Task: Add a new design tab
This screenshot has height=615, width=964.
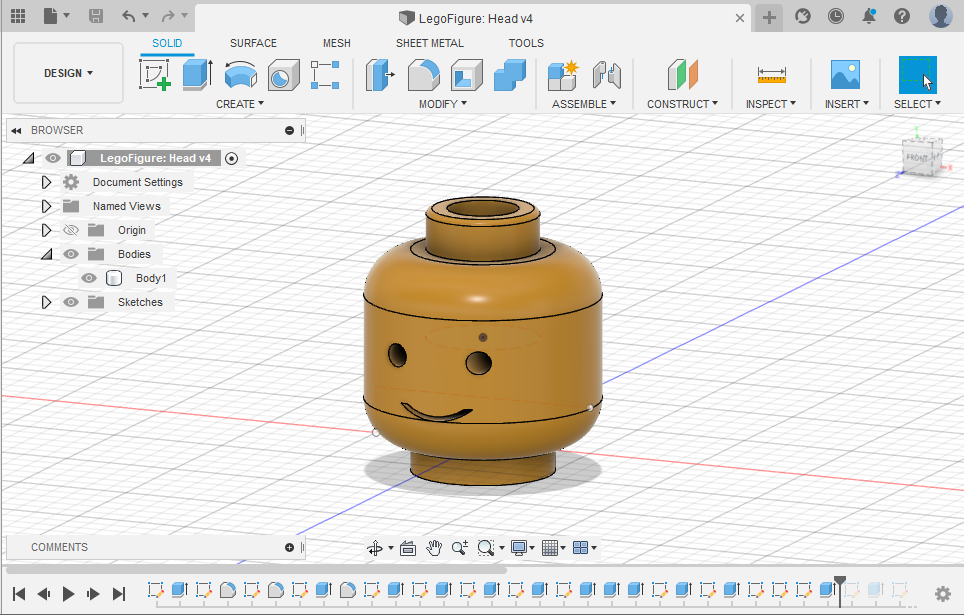Action: click(x=769, y=17)
